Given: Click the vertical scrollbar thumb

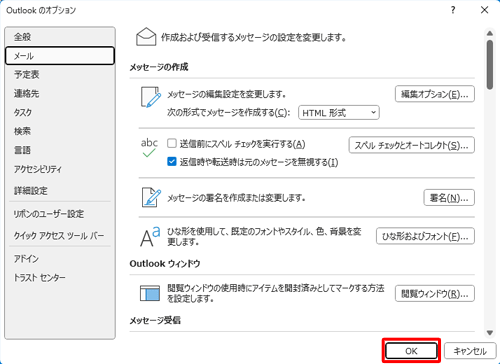Looking at the screenshot, I should 490,65.
